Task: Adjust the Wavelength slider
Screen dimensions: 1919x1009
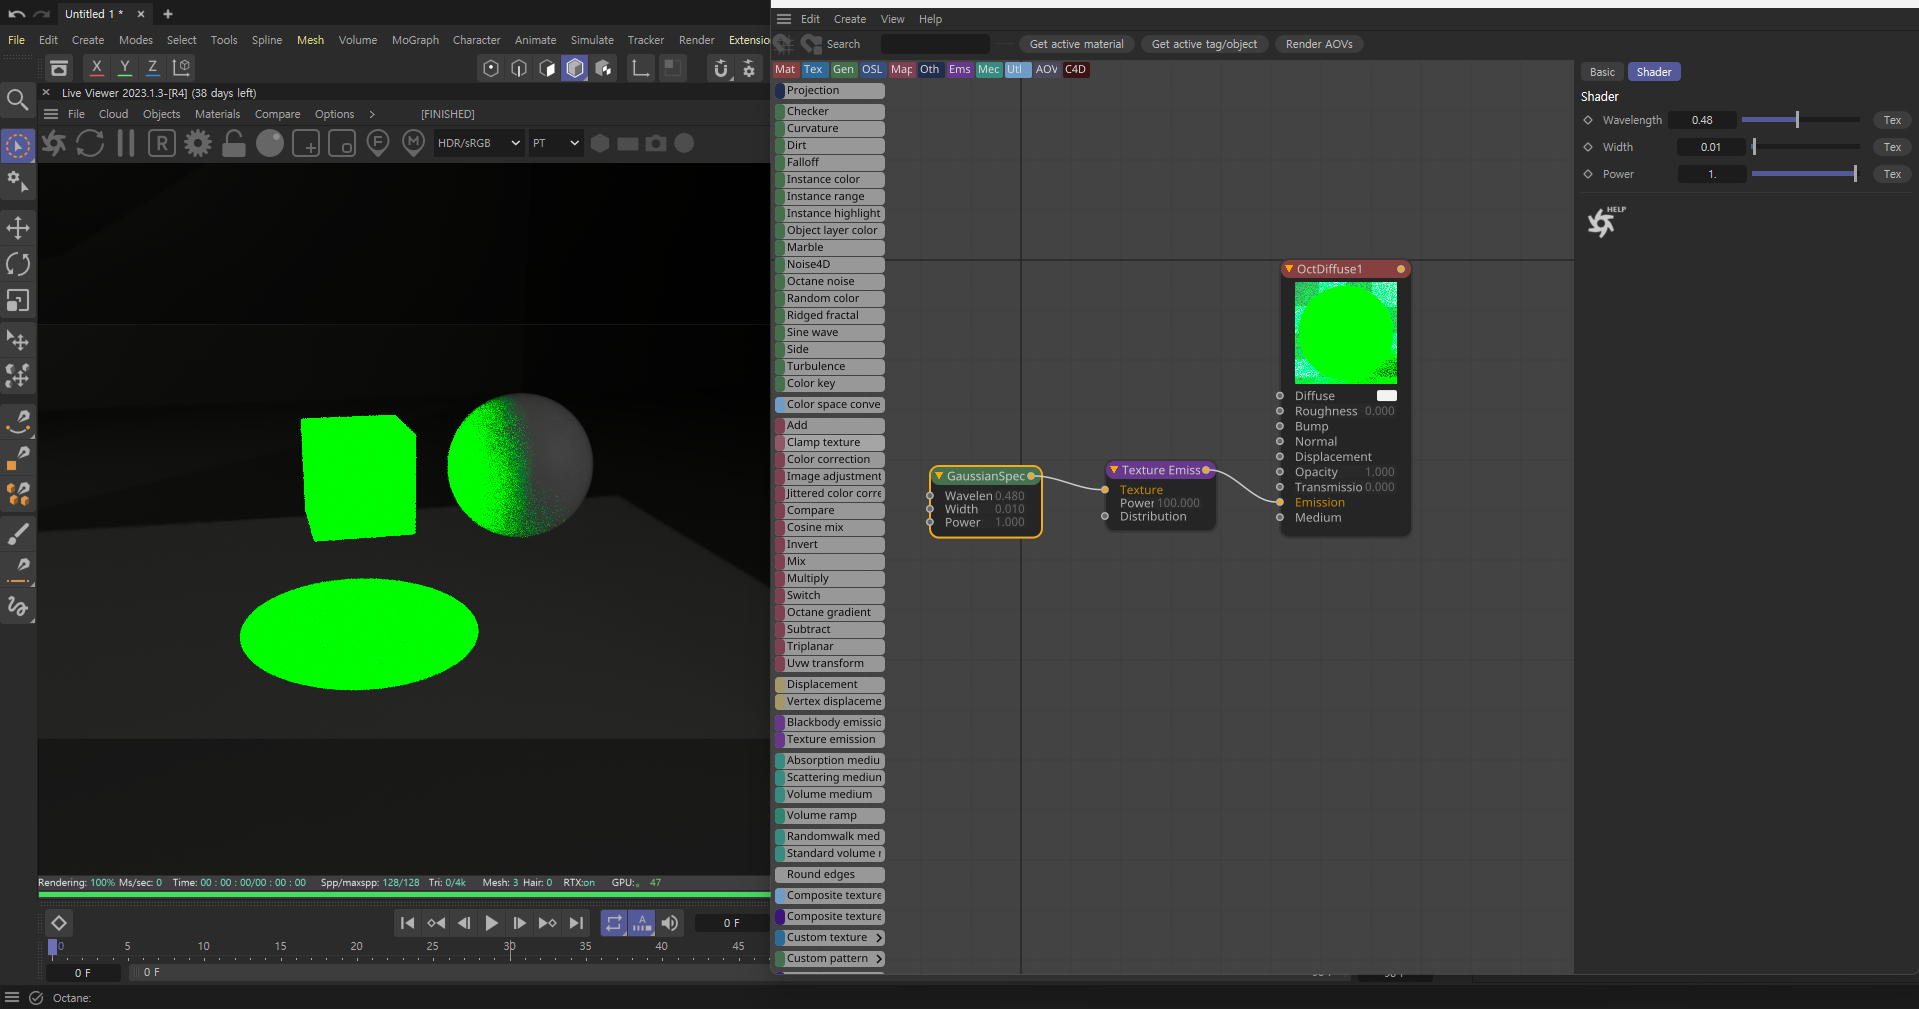Action: pyautogui.click(x=1799, y=120)
